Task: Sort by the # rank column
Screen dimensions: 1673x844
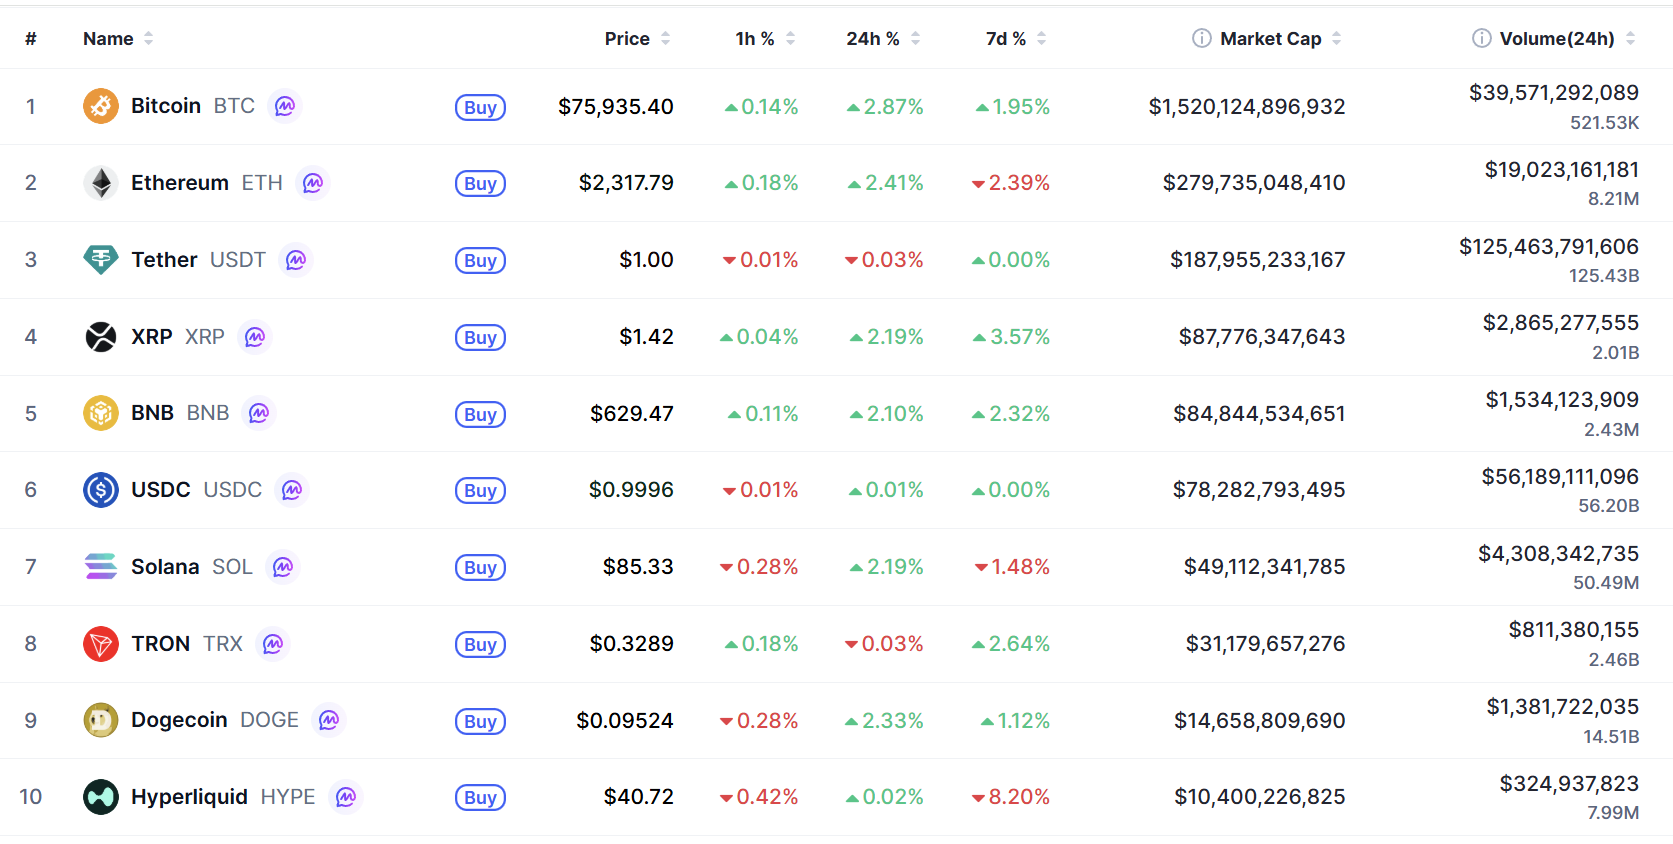Action: click(31, 38)
